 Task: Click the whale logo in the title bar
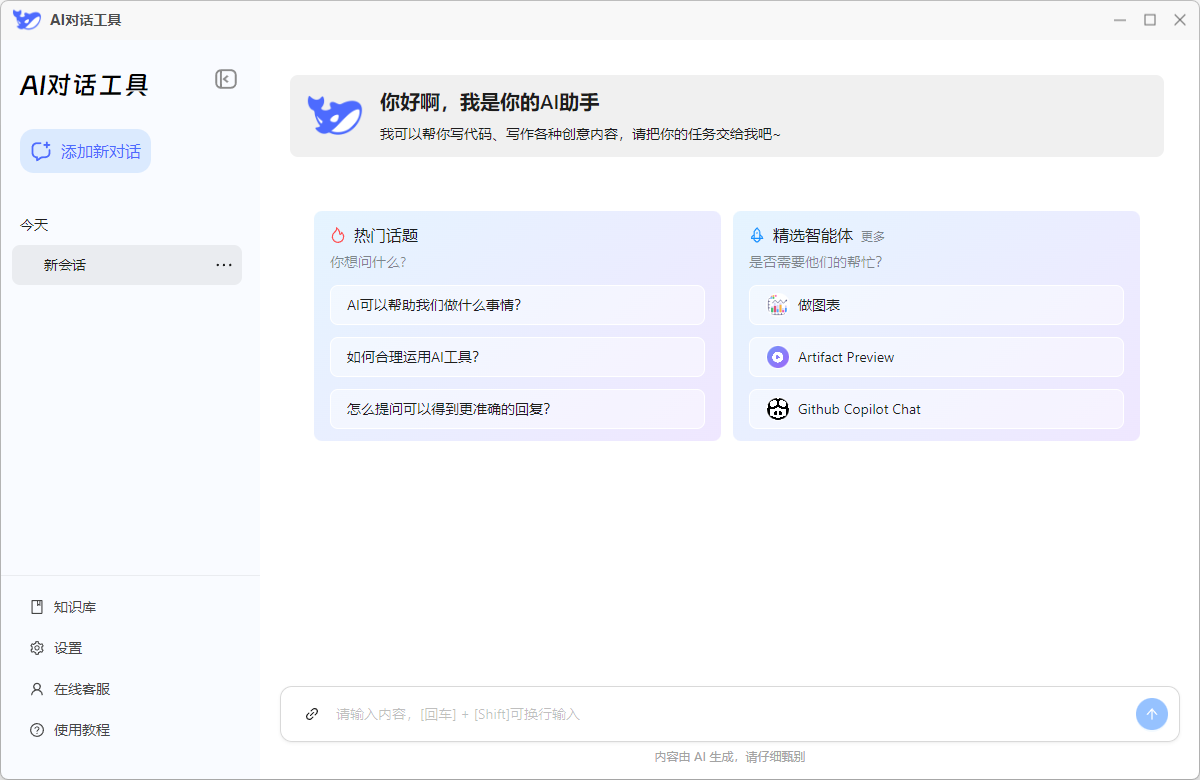pos(27,19)
